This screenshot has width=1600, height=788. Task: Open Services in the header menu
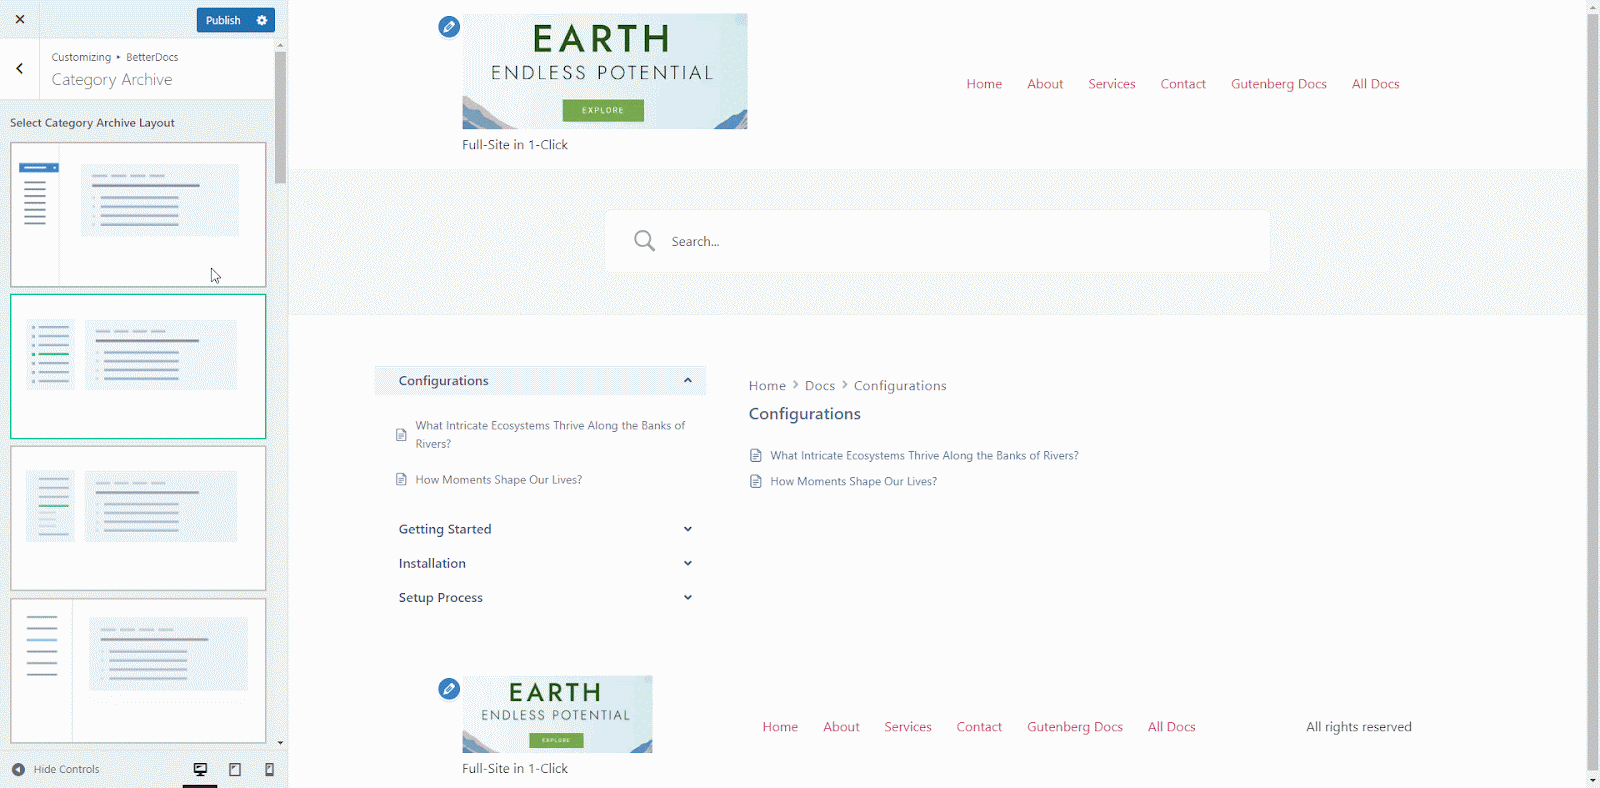point(1111,84)
